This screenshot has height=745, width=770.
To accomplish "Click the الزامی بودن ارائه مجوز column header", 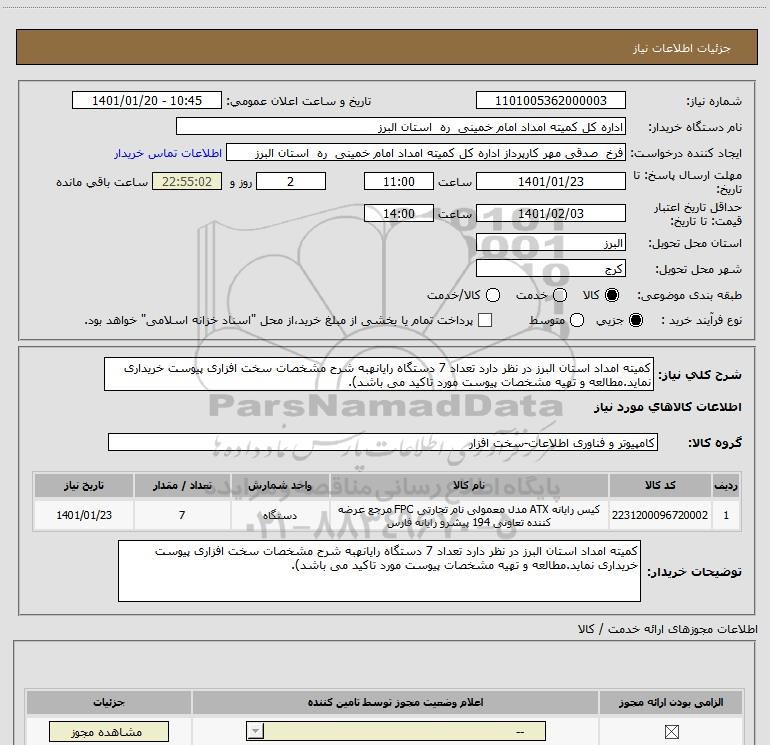I will 671,702.
